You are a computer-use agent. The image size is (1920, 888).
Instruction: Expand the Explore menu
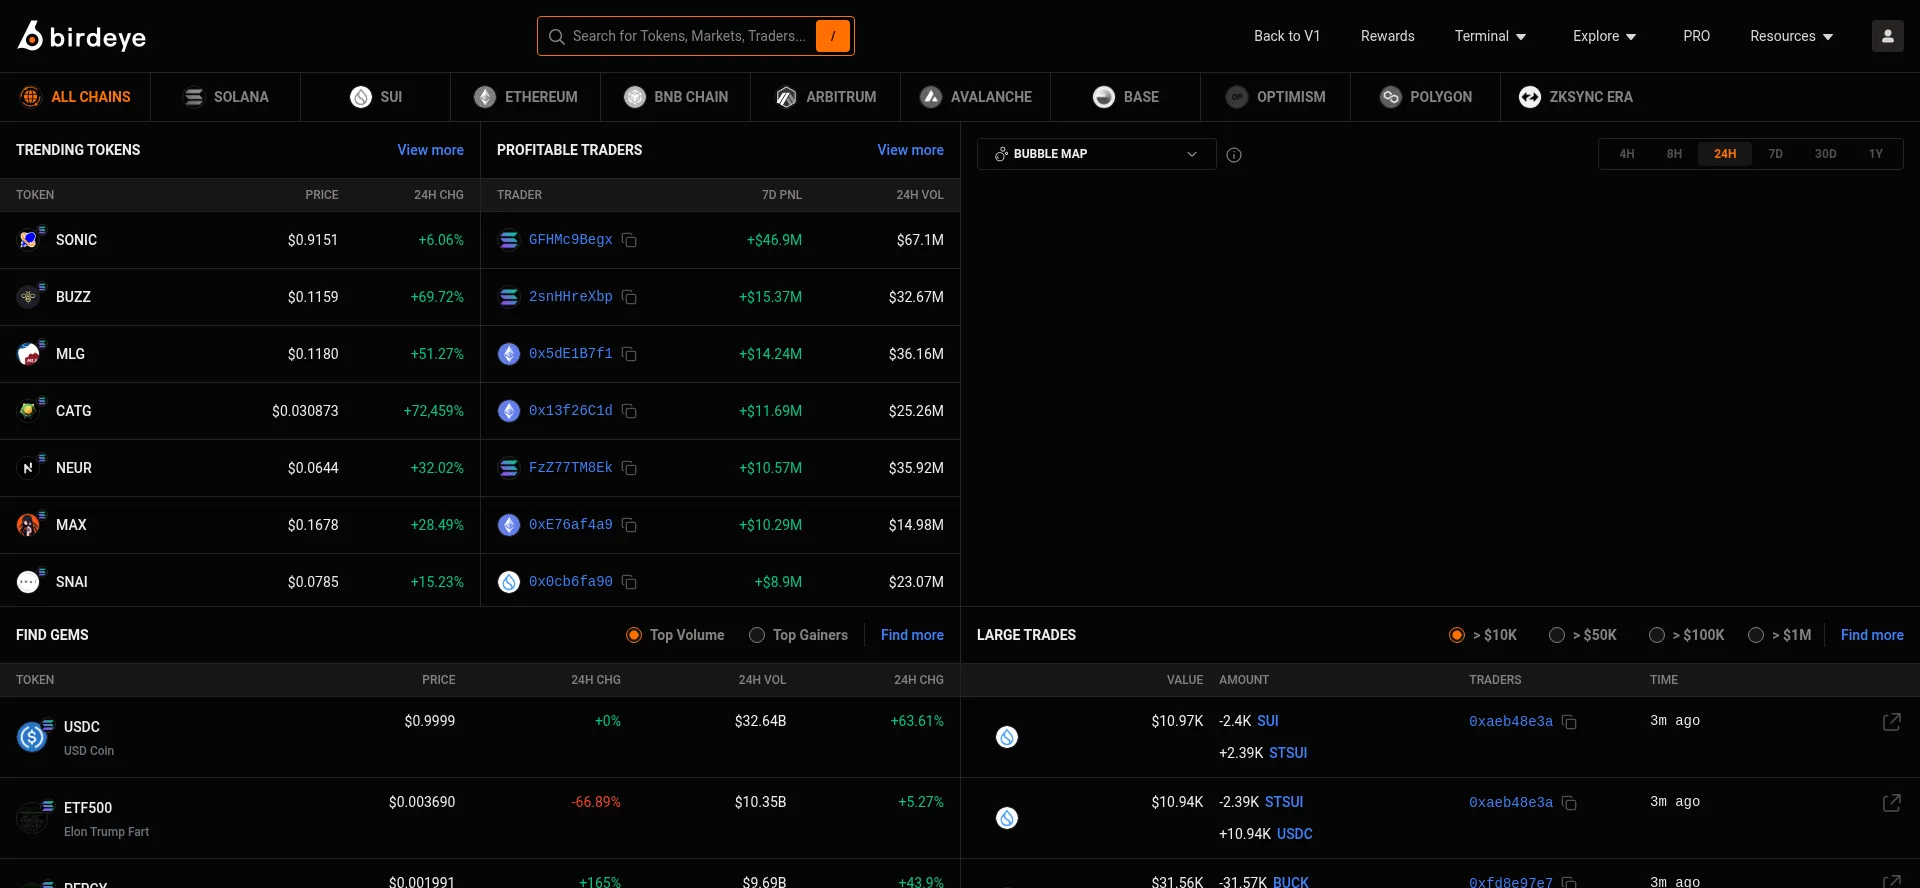point(1604,36)
